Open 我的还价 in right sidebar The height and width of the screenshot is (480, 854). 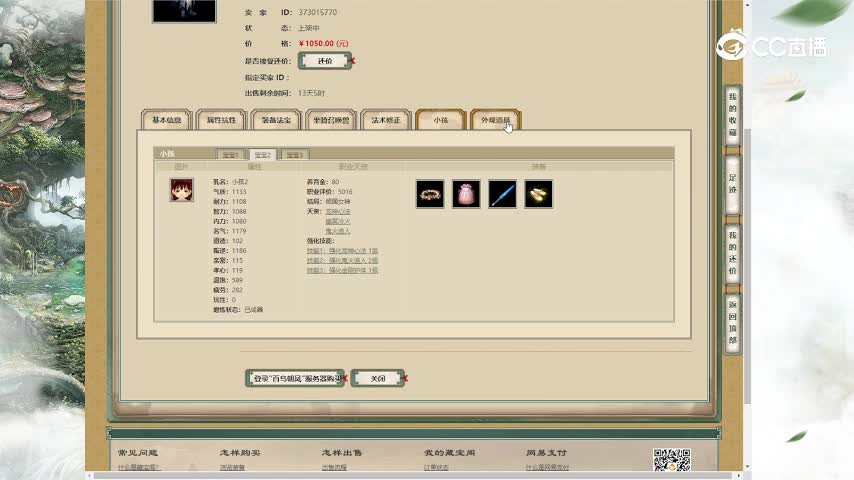point(733,253)
